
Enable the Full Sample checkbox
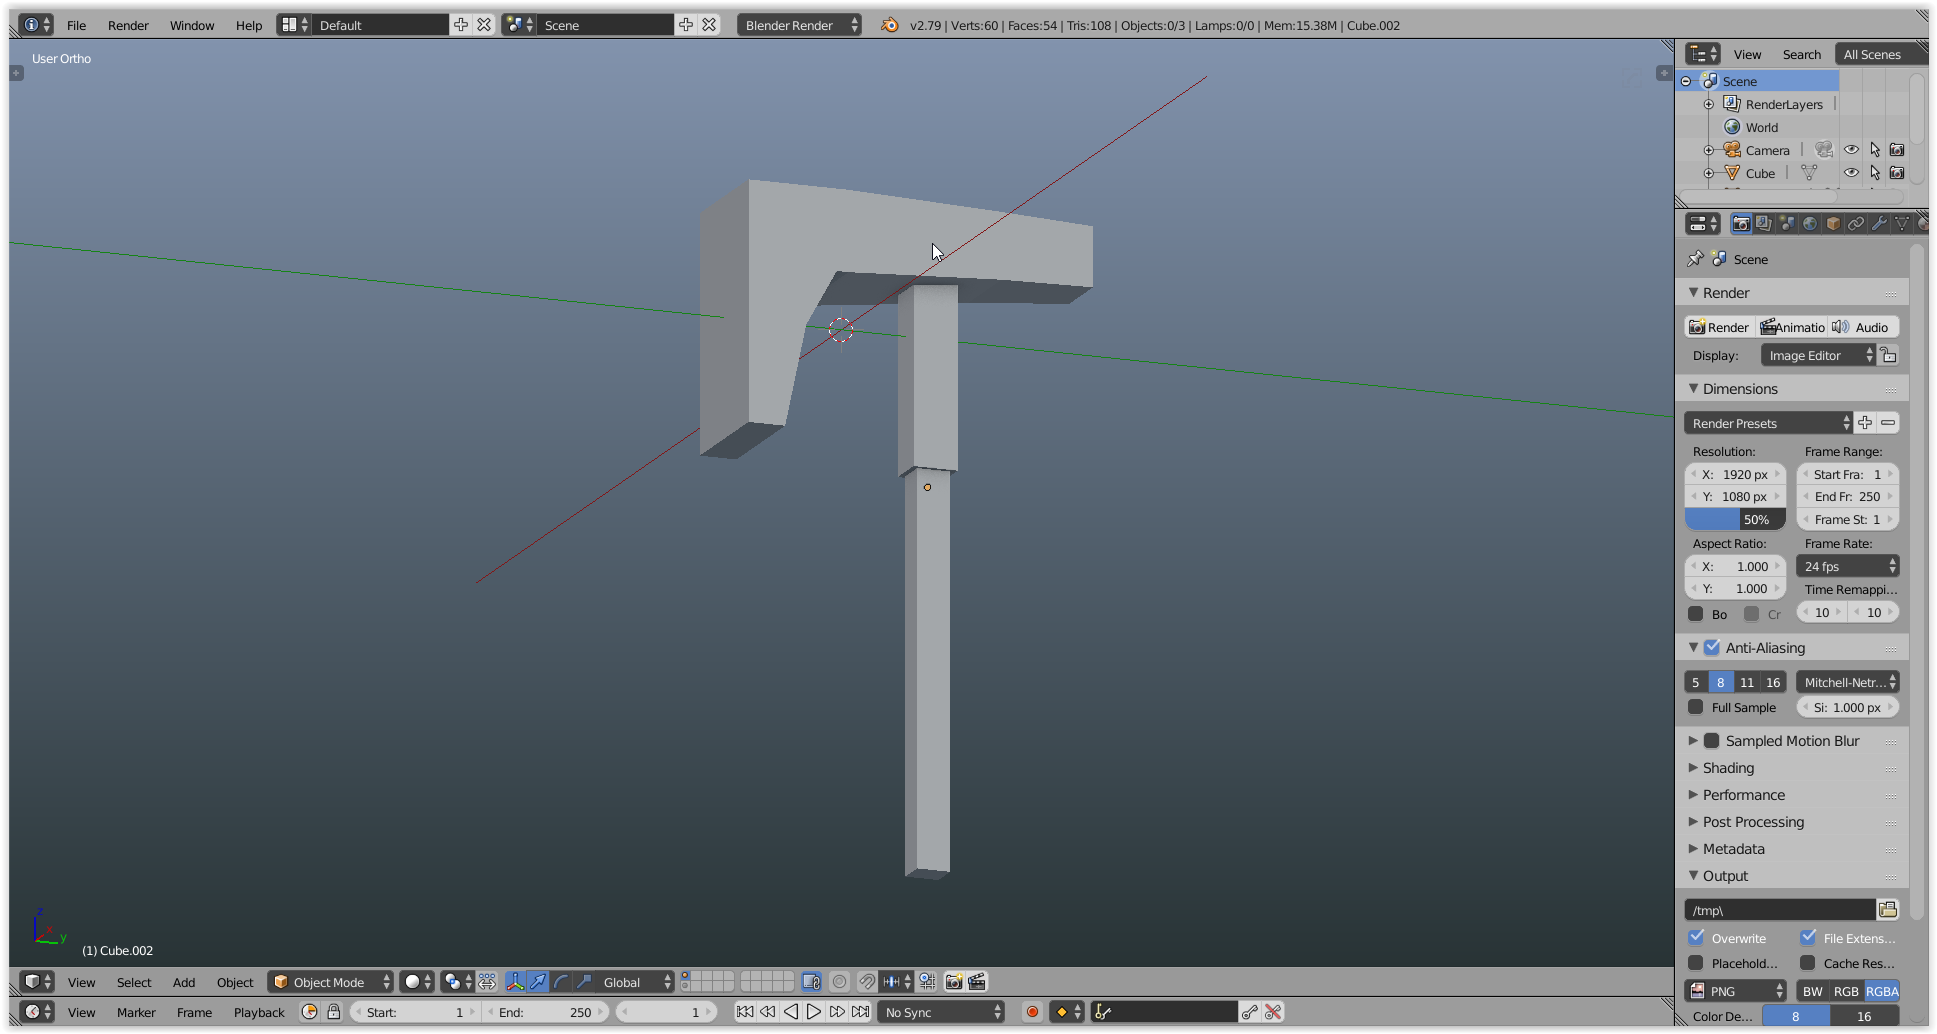(1696, 707)
